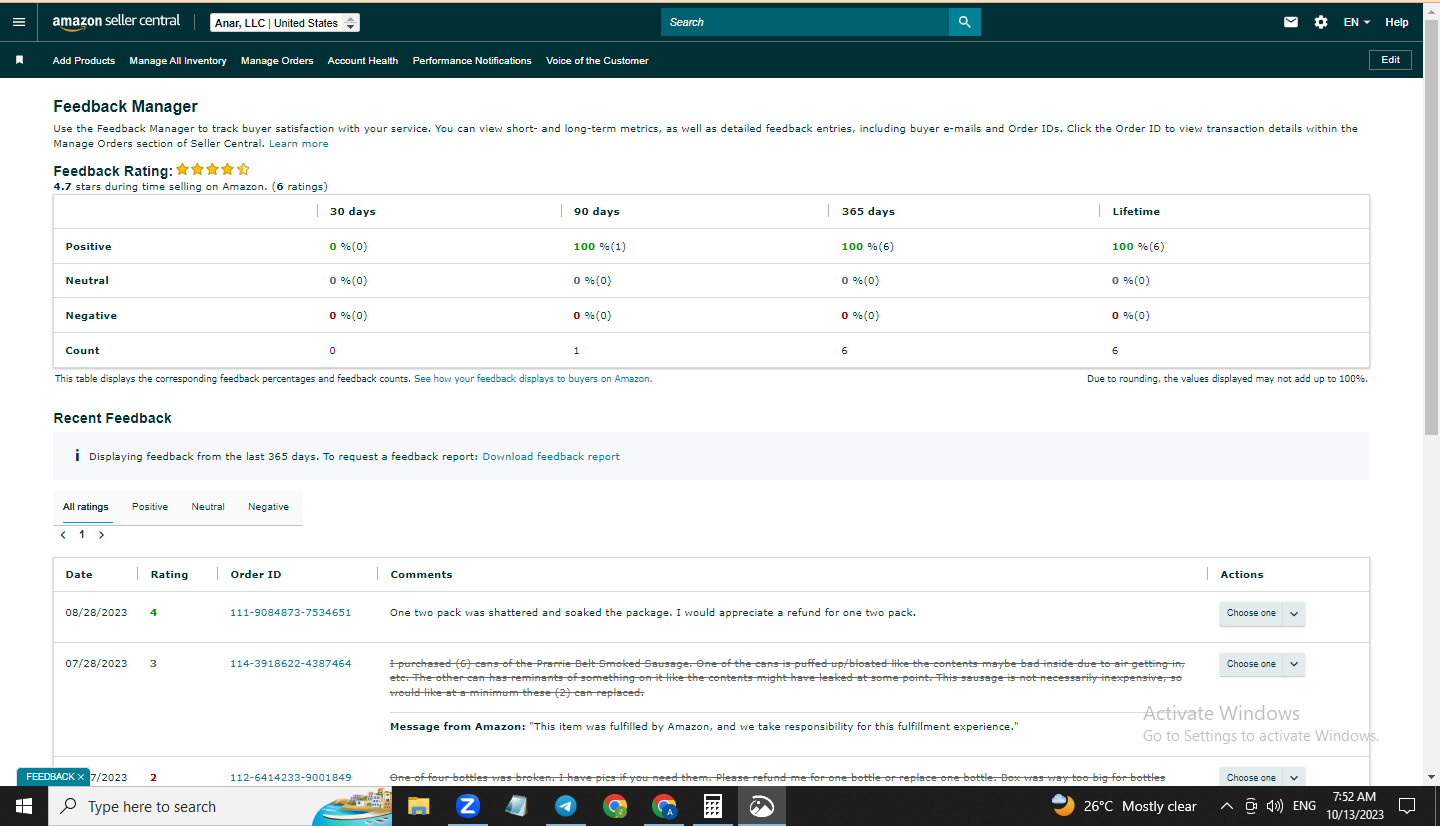Click the weather 26°C Mostly clear widget
Viewport: 1440px width, 826px height.
coord(1124,806)
